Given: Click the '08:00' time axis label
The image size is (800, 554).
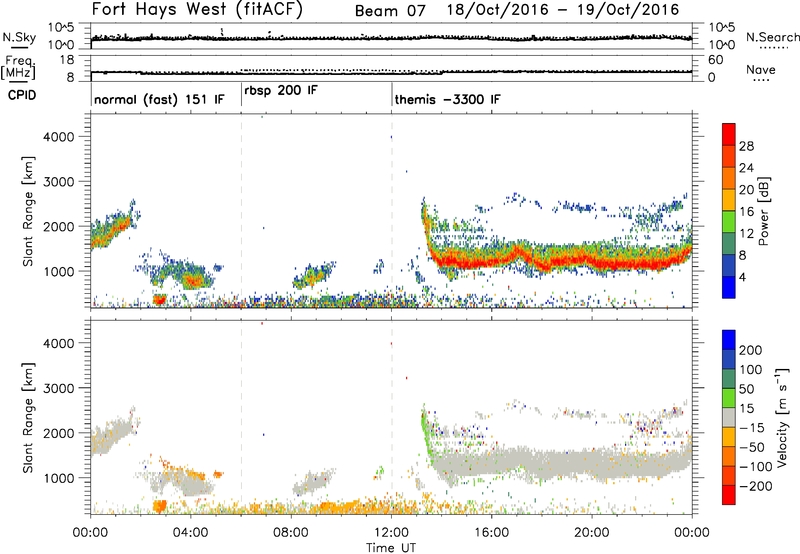Looking at the screenshot, I should pyautogui.click(x=291, y=533).
